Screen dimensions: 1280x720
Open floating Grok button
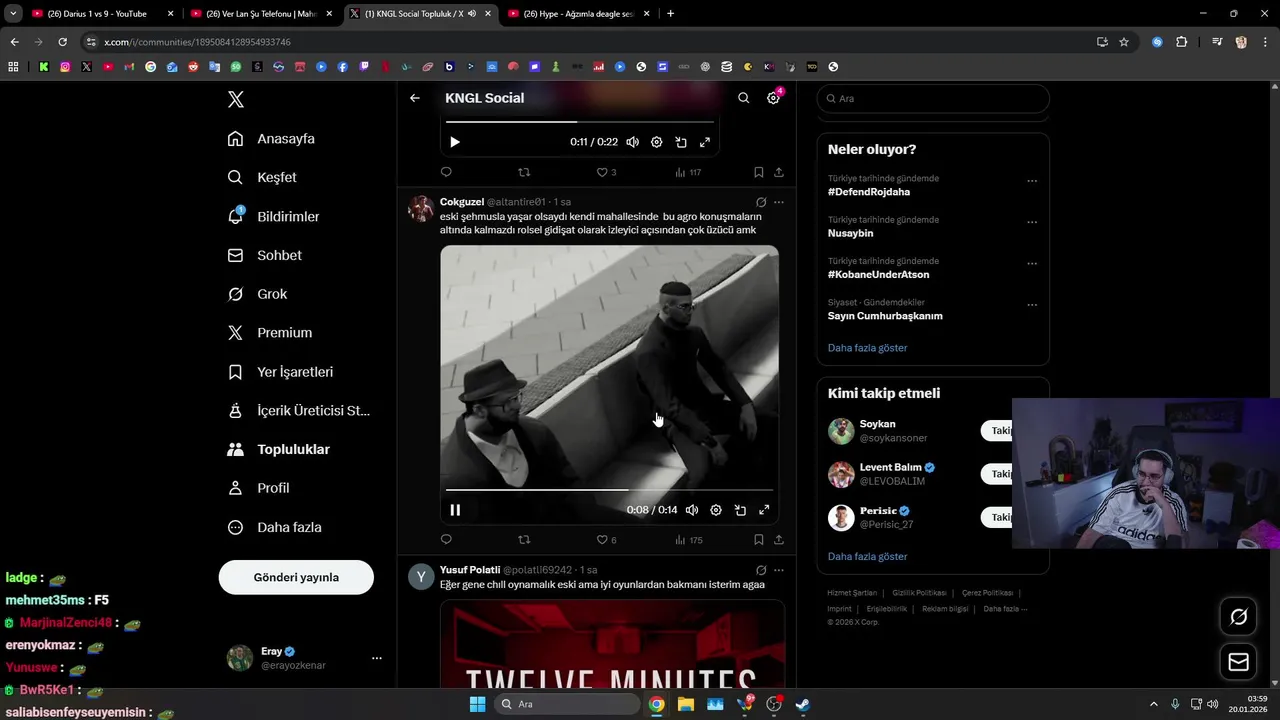tap(1238, 617)
